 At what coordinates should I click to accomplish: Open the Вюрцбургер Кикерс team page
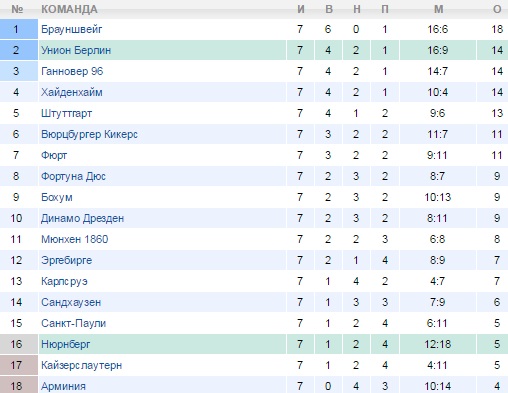[89, 134]
